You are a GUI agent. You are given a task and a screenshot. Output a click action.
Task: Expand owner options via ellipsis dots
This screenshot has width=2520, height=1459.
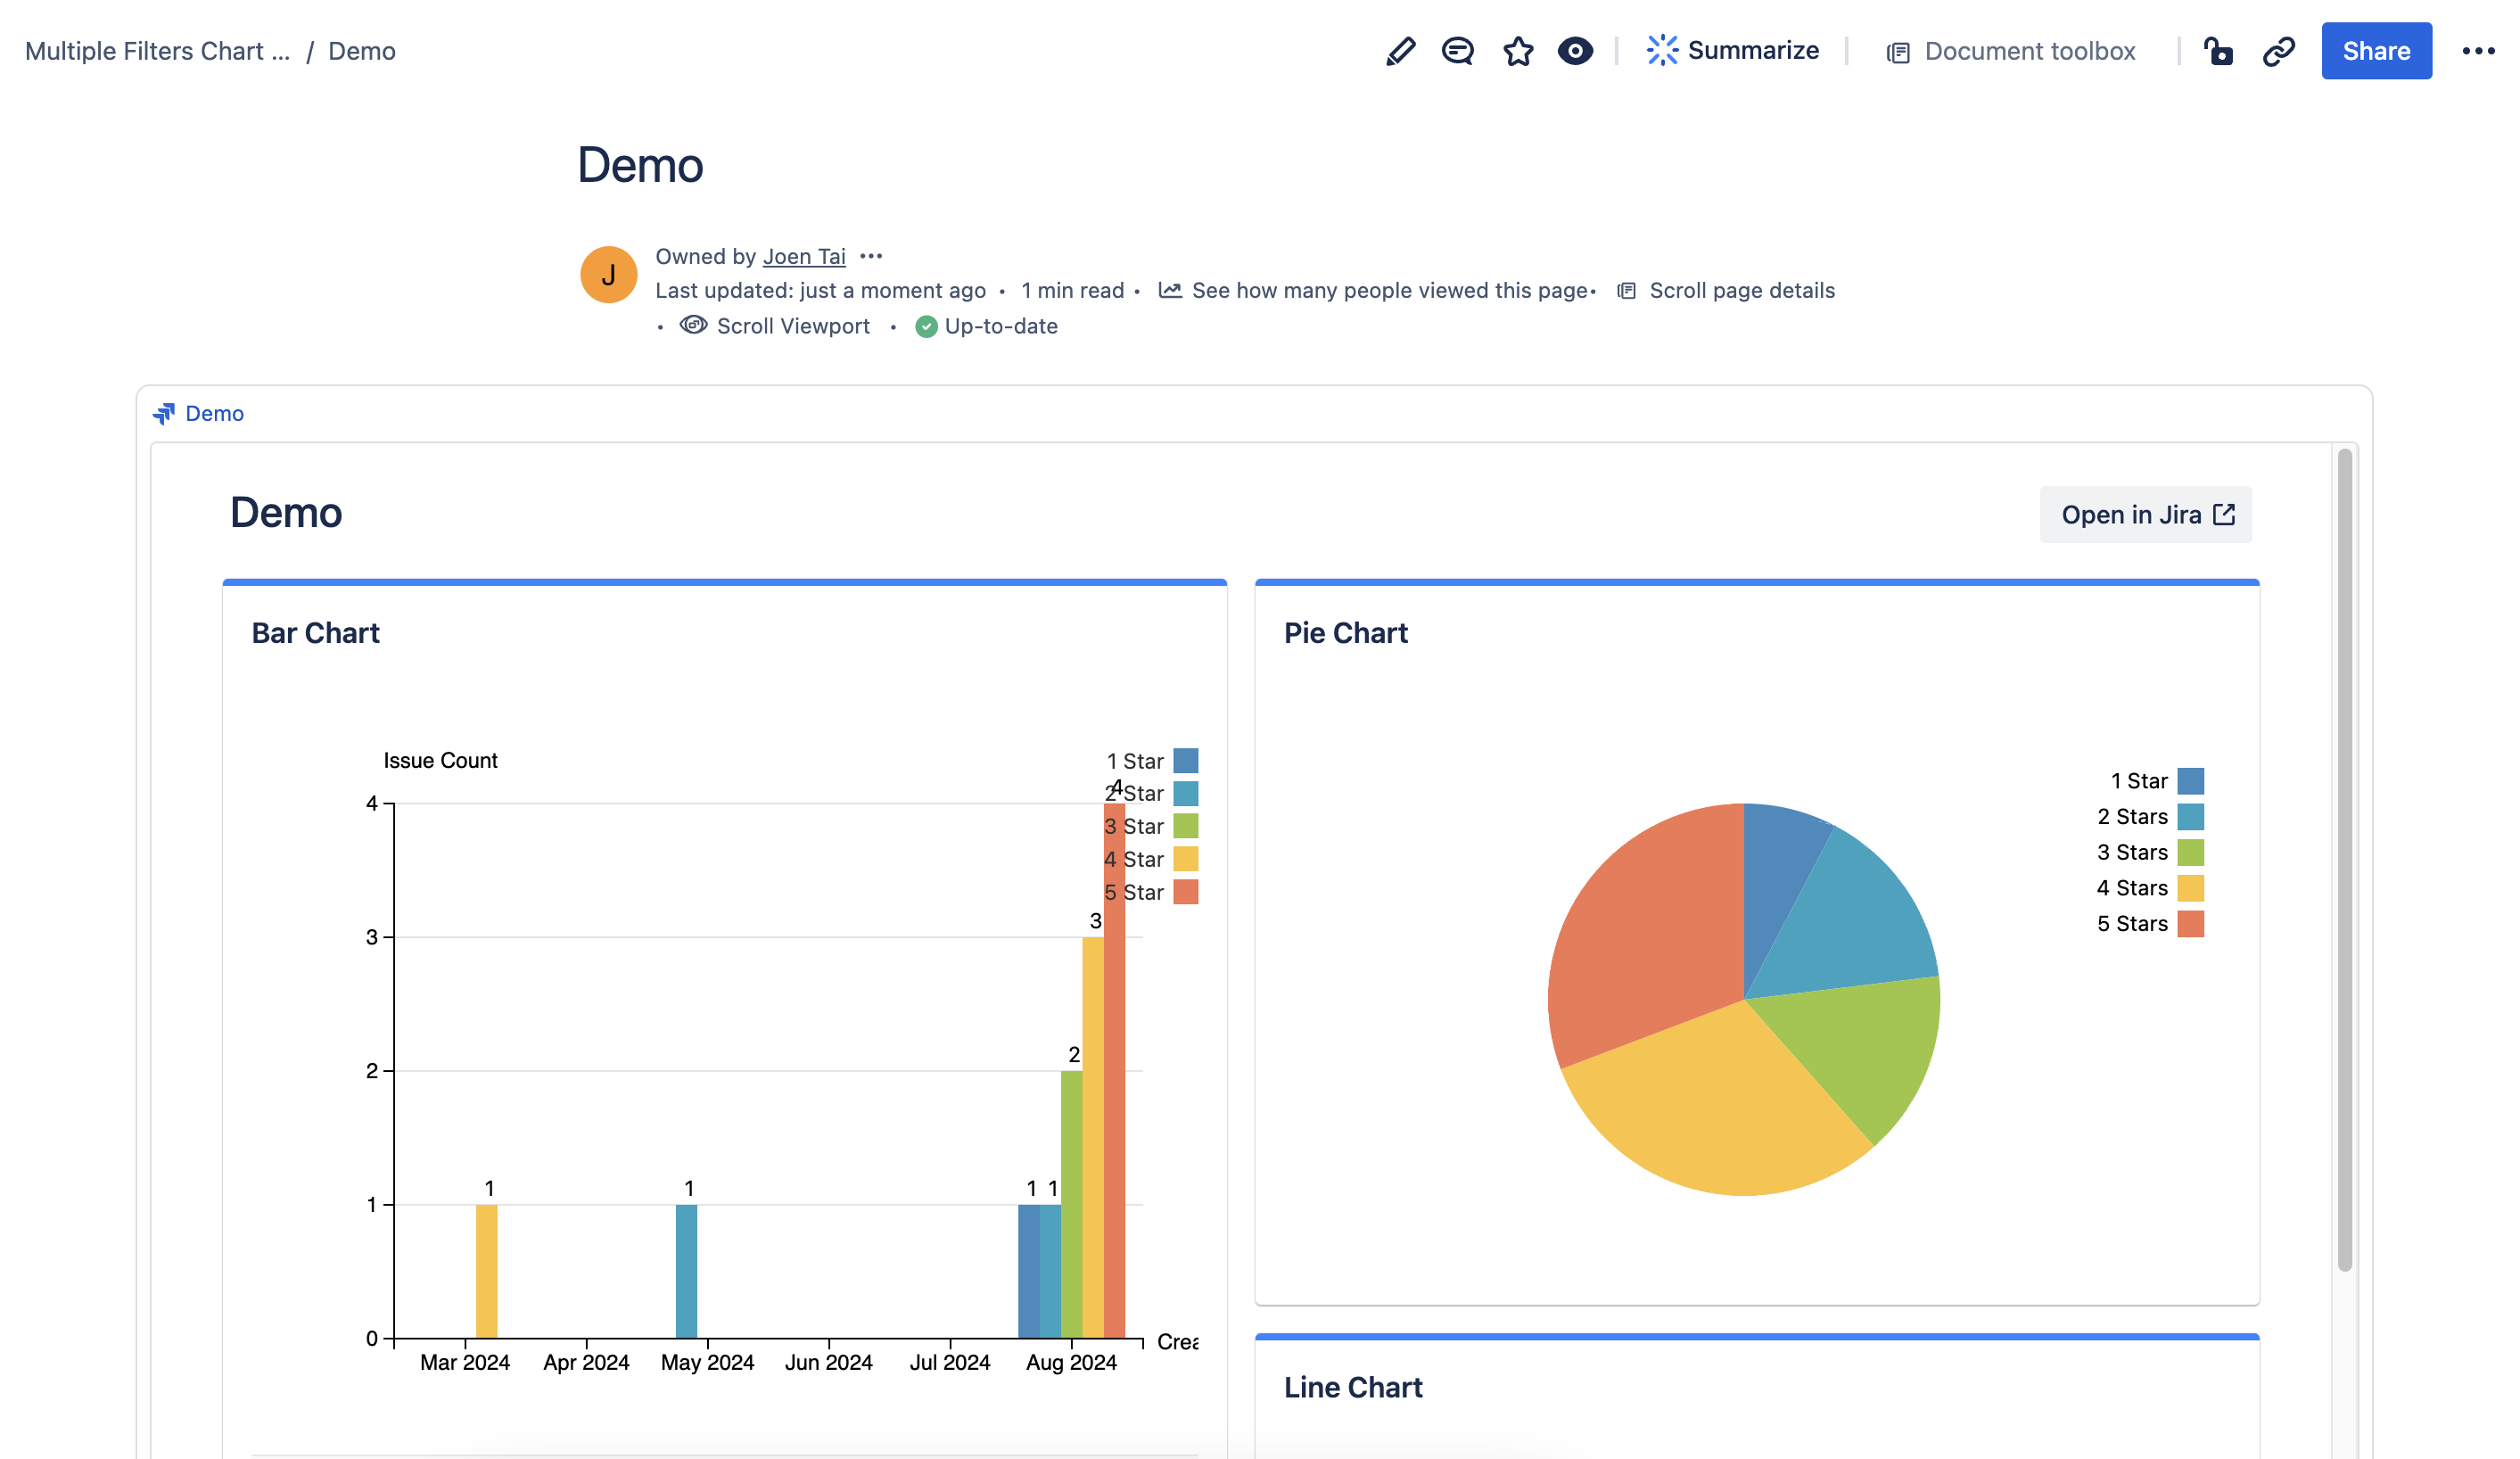click(869, 255)
